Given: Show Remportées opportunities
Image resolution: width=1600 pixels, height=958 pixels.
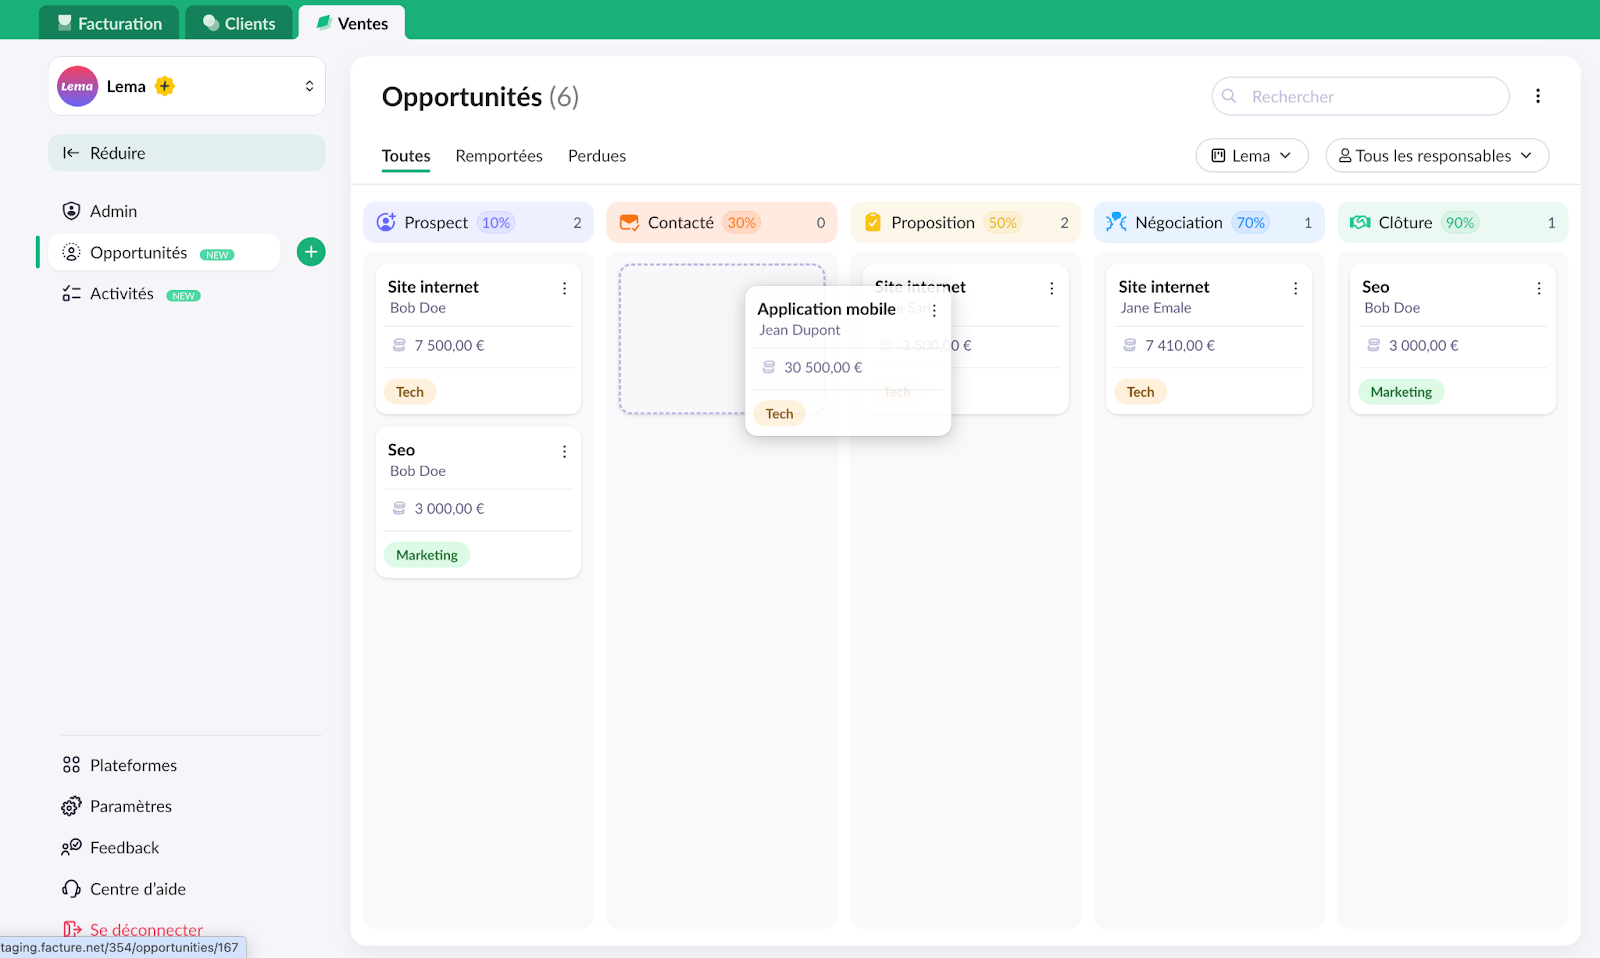Looking at the screenshot, I should [x=499, y=156].
